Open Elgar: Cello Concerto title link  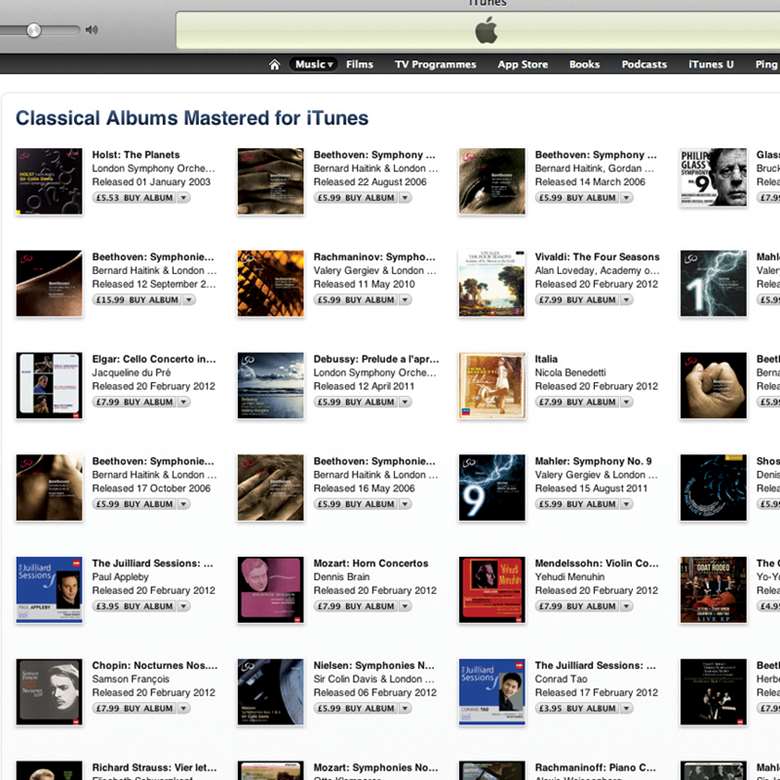coord(154,359)
